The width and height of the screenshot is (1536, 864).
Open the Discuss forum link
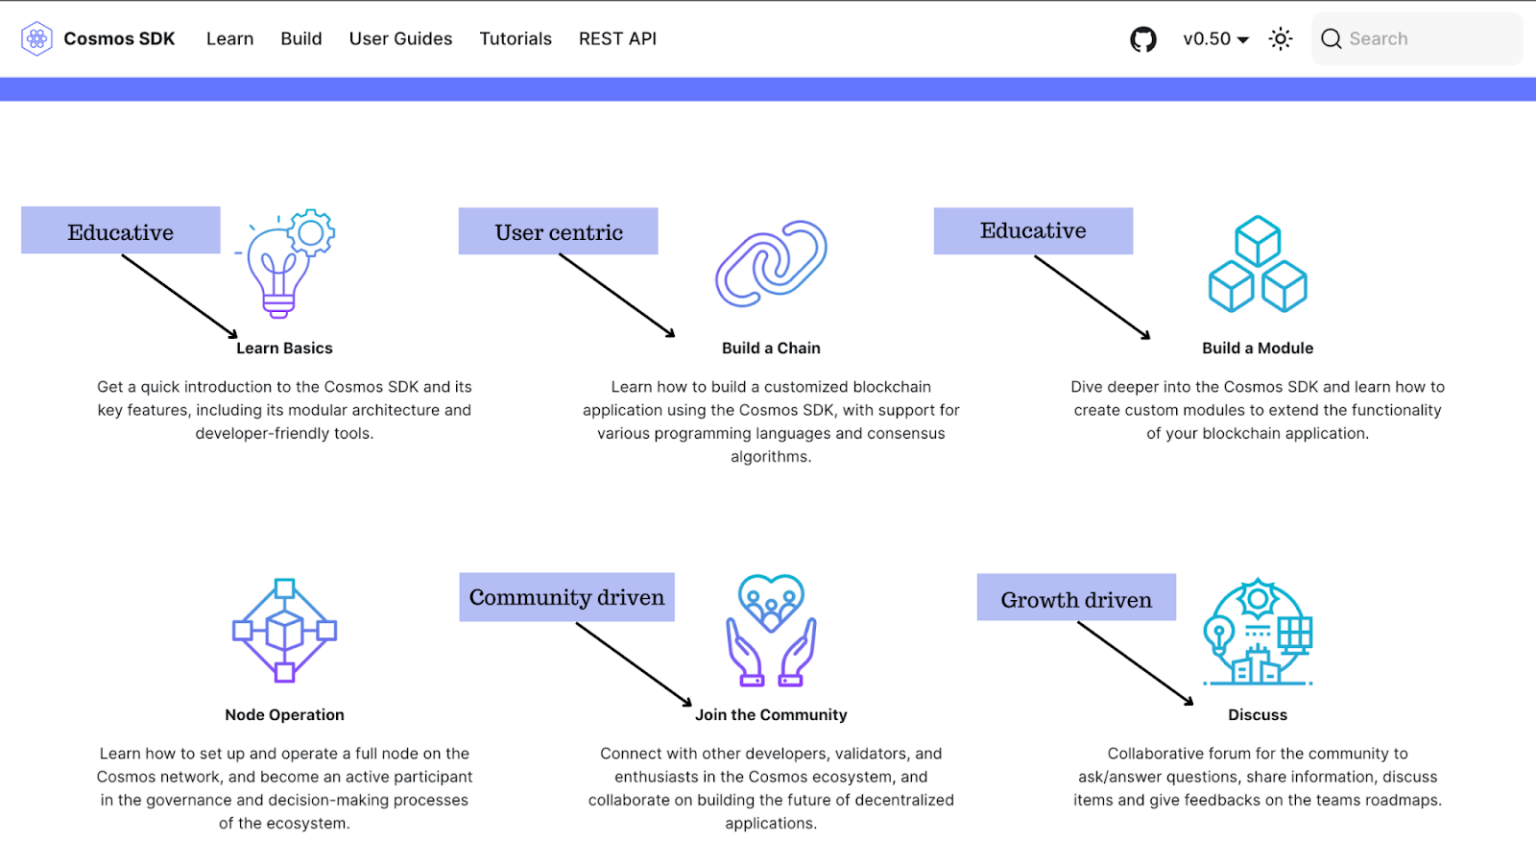[x=1257, y=714]
